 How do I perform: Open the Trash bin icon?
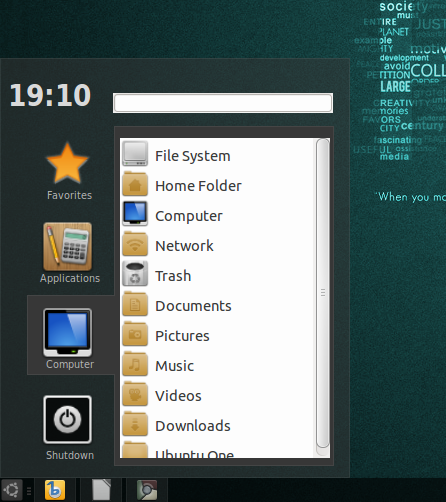click(135, 274)
